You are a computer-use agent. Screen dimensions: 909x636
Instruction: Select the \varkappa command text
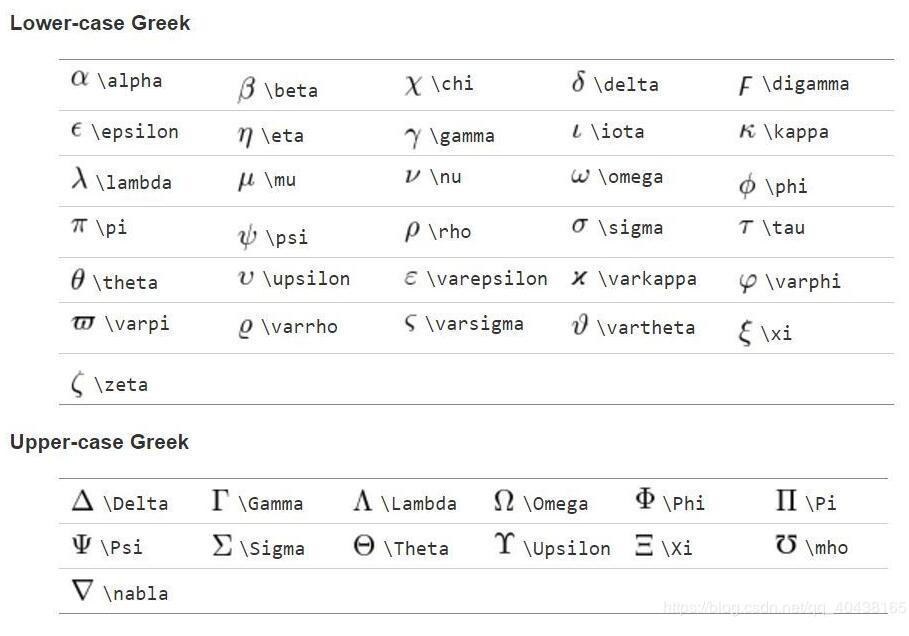click(648, 279)
